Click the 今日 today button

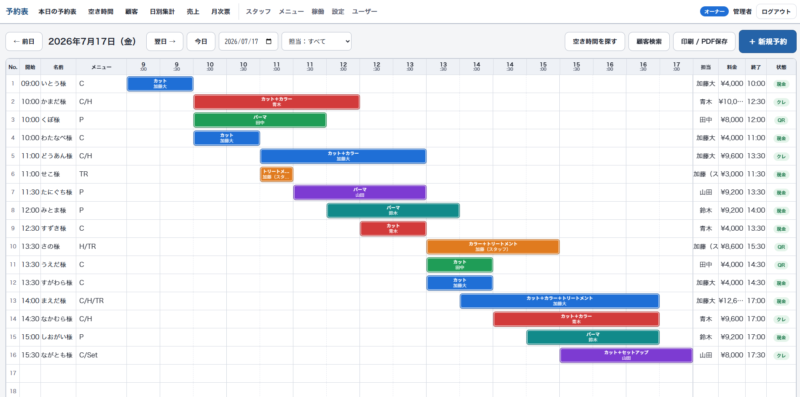(x=201, y=41)
